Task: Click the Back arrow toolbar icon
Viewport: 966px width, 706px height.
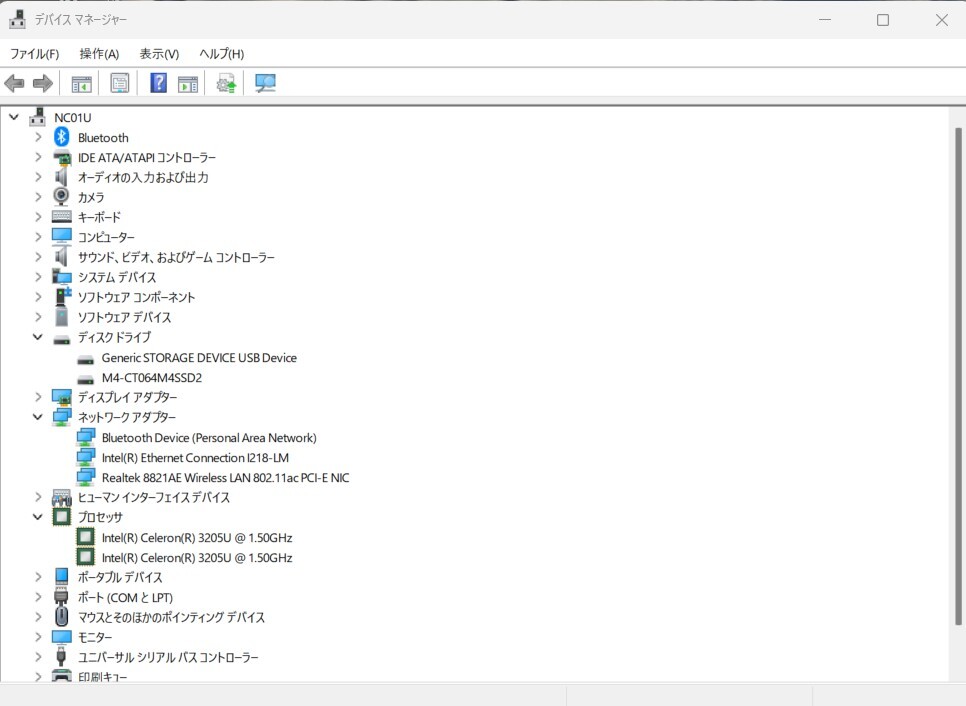Action: (14, 83)
